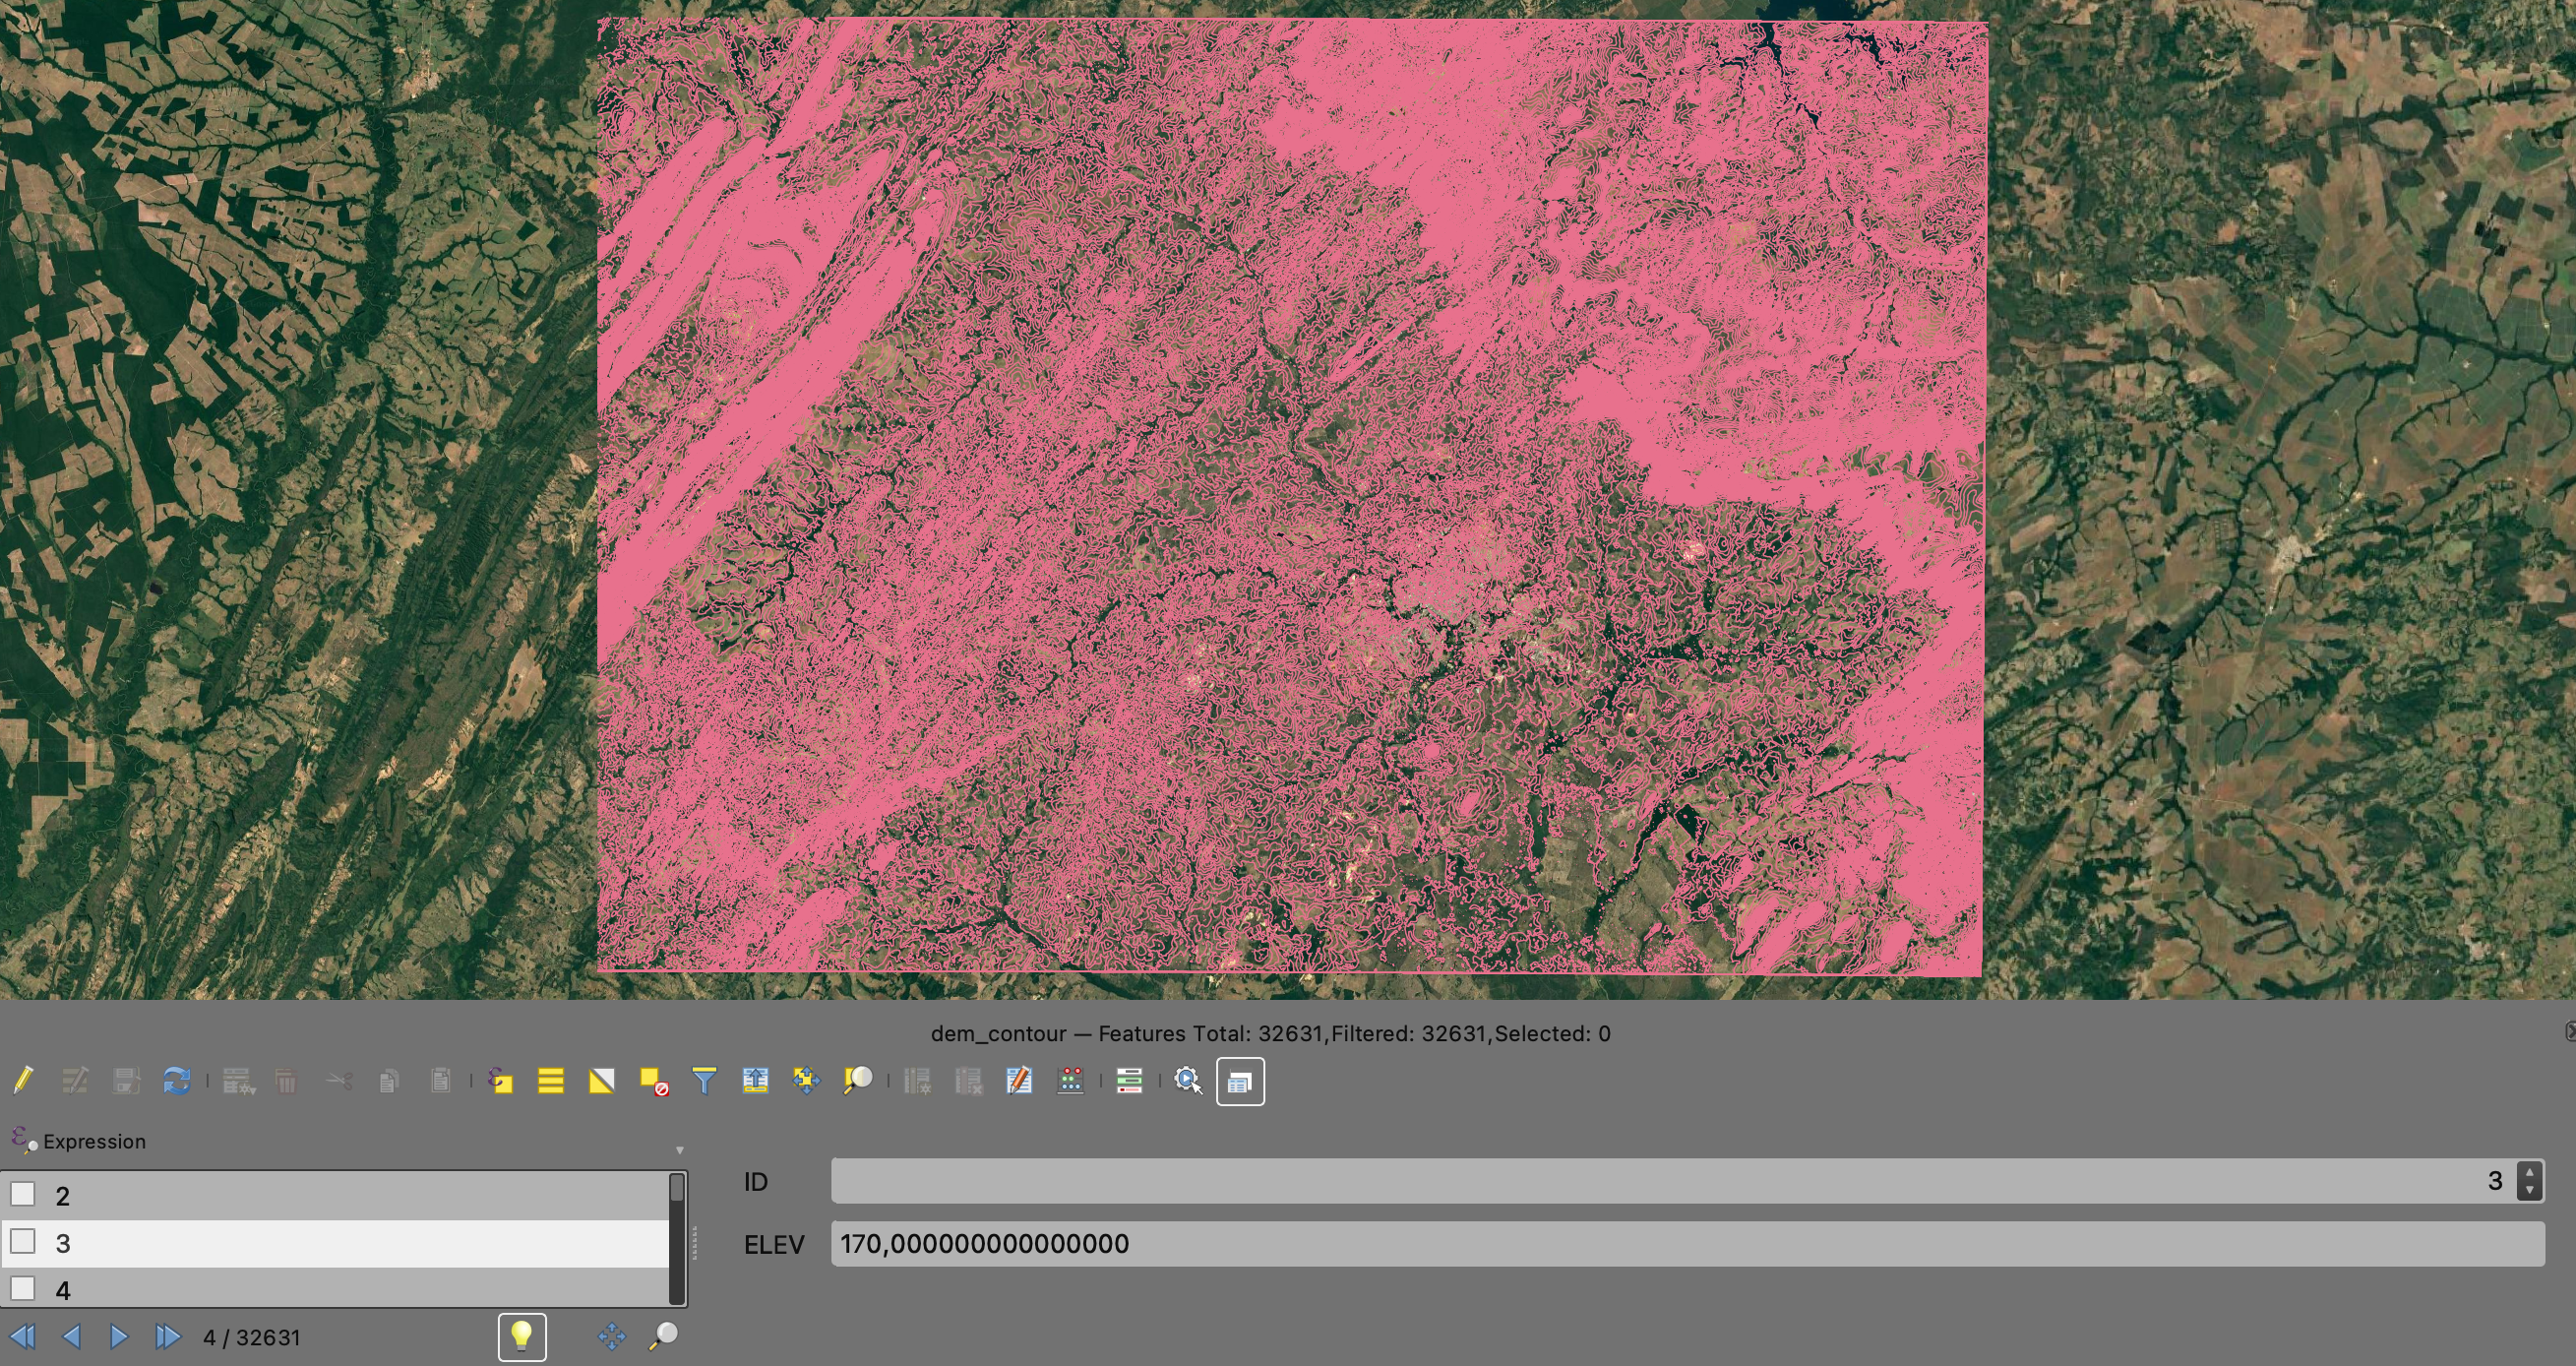Pan map to selected rows
2576x1366 pixels.
click(806, 1081)
